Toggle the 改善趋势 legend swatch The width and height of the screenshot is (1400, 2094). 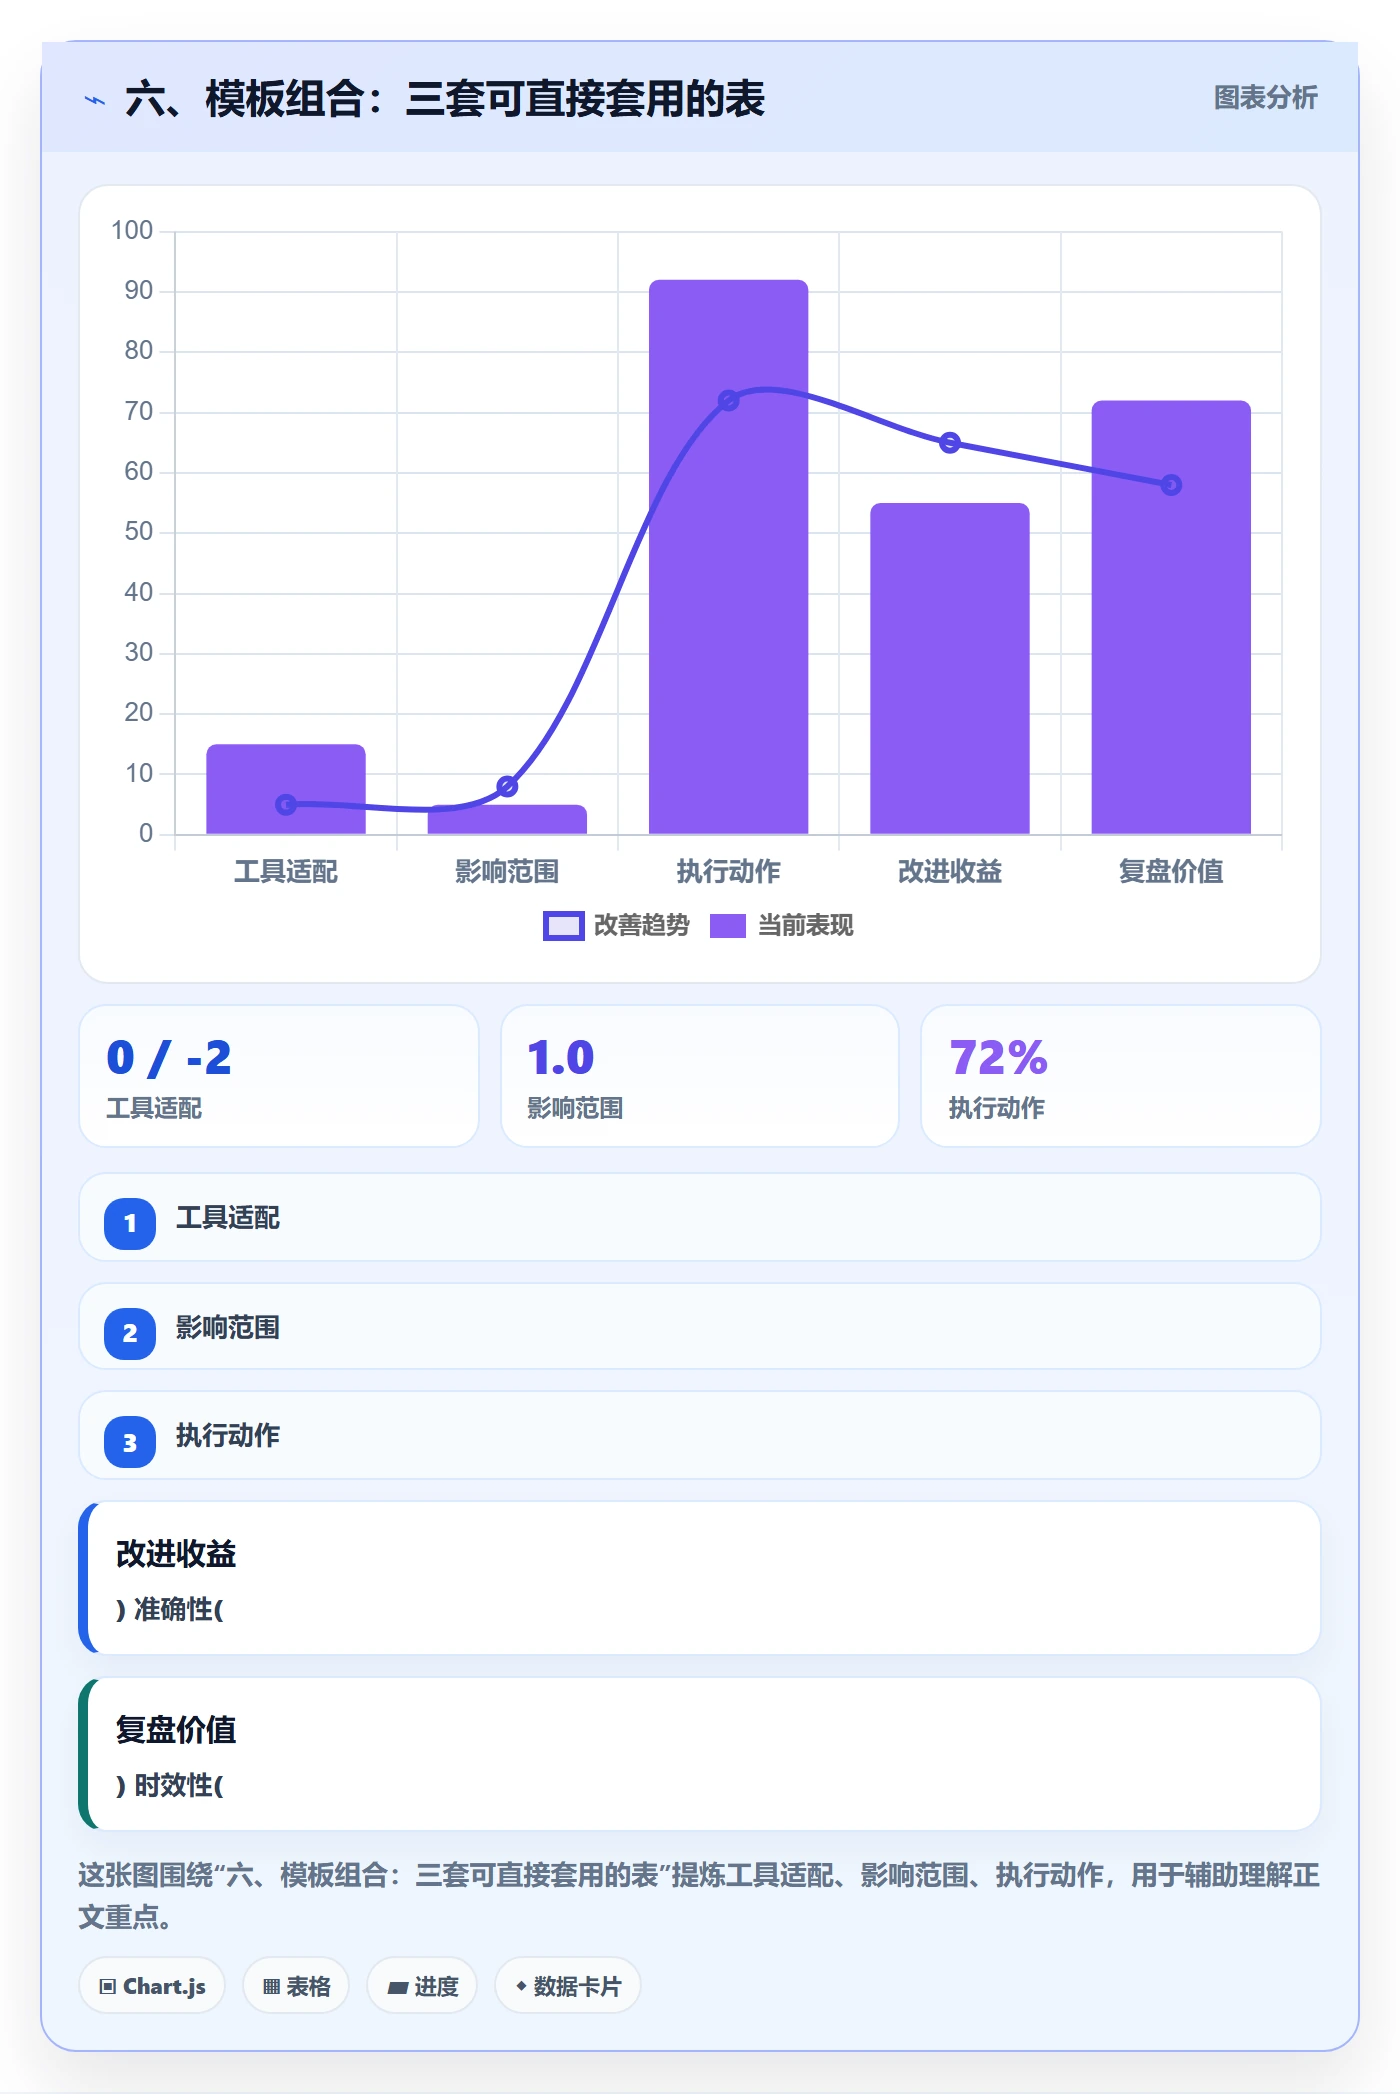pyautogui.click(x=563, y=926)
